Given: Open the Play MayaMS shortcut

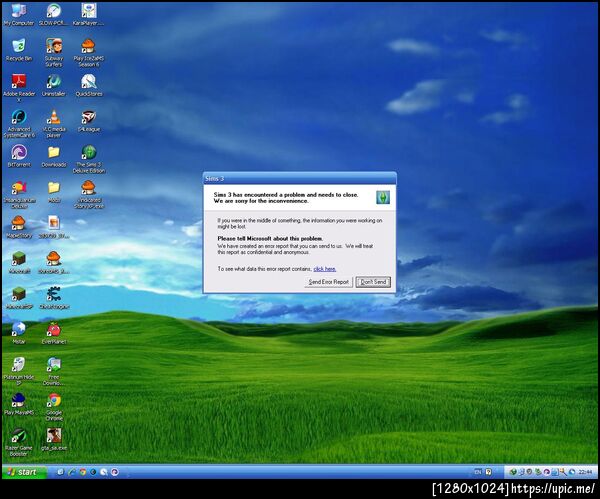Looking at the screenshot, I should pos(18,404).
